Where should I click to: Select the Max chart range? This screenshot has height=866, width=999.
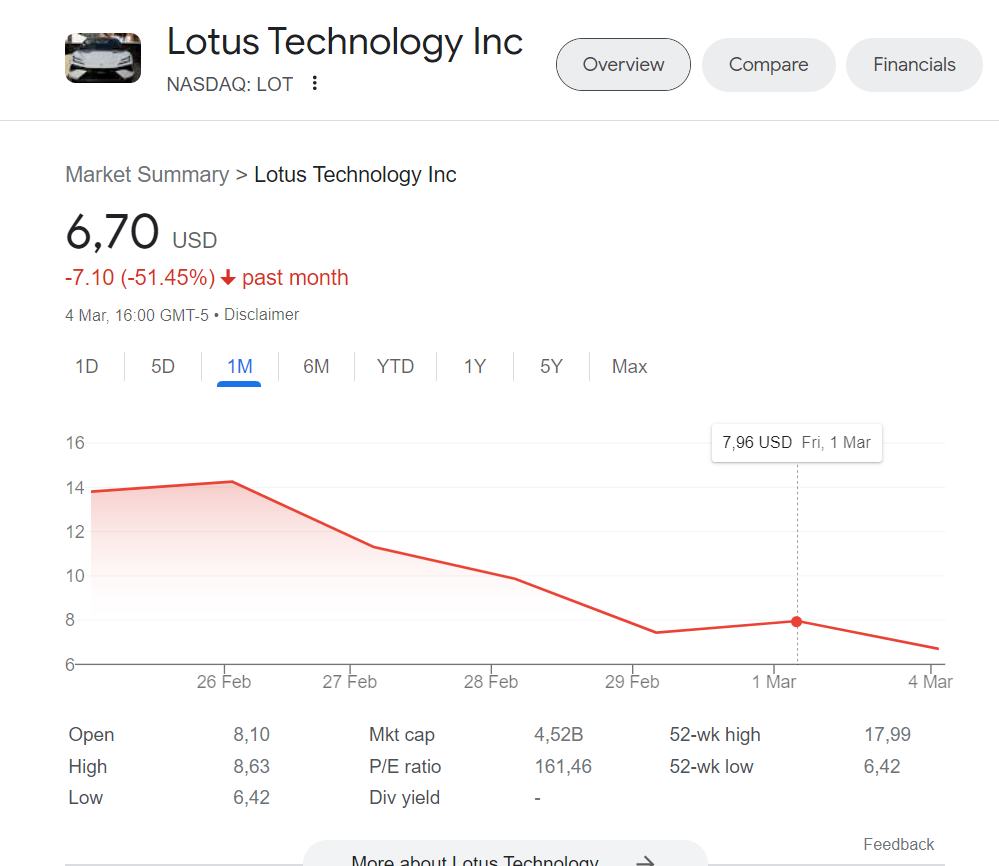629,366
